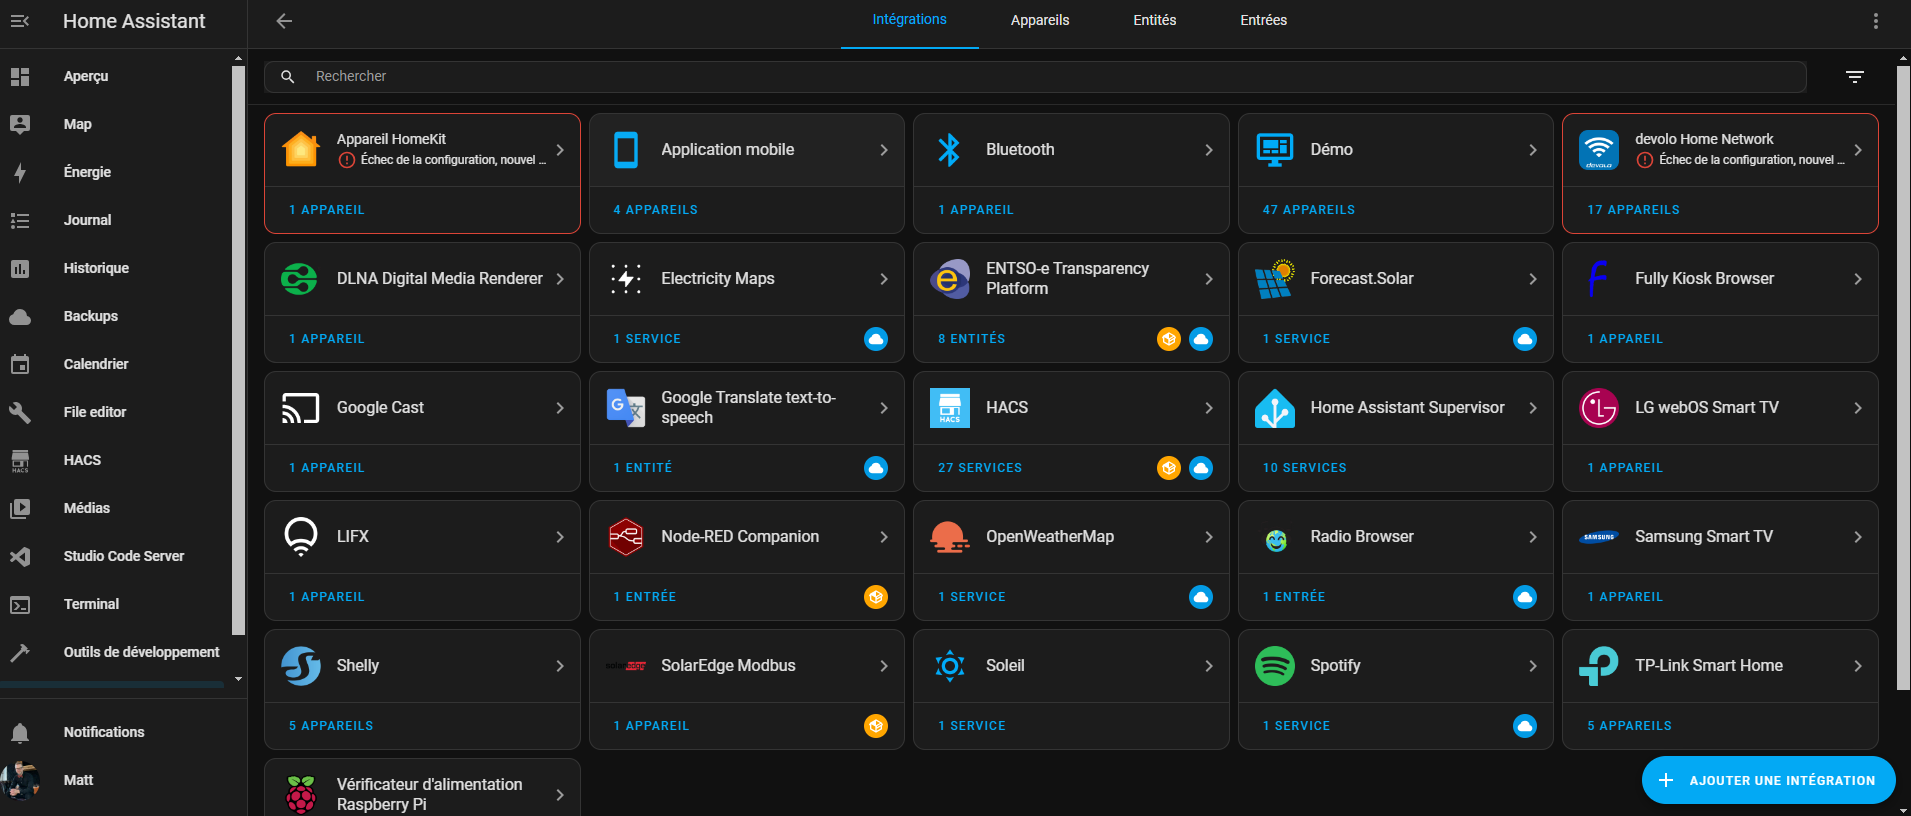Switch to the Entités tab
Screen dimensions: 1911x816
pyautogui.click(x=1155, y=20)
